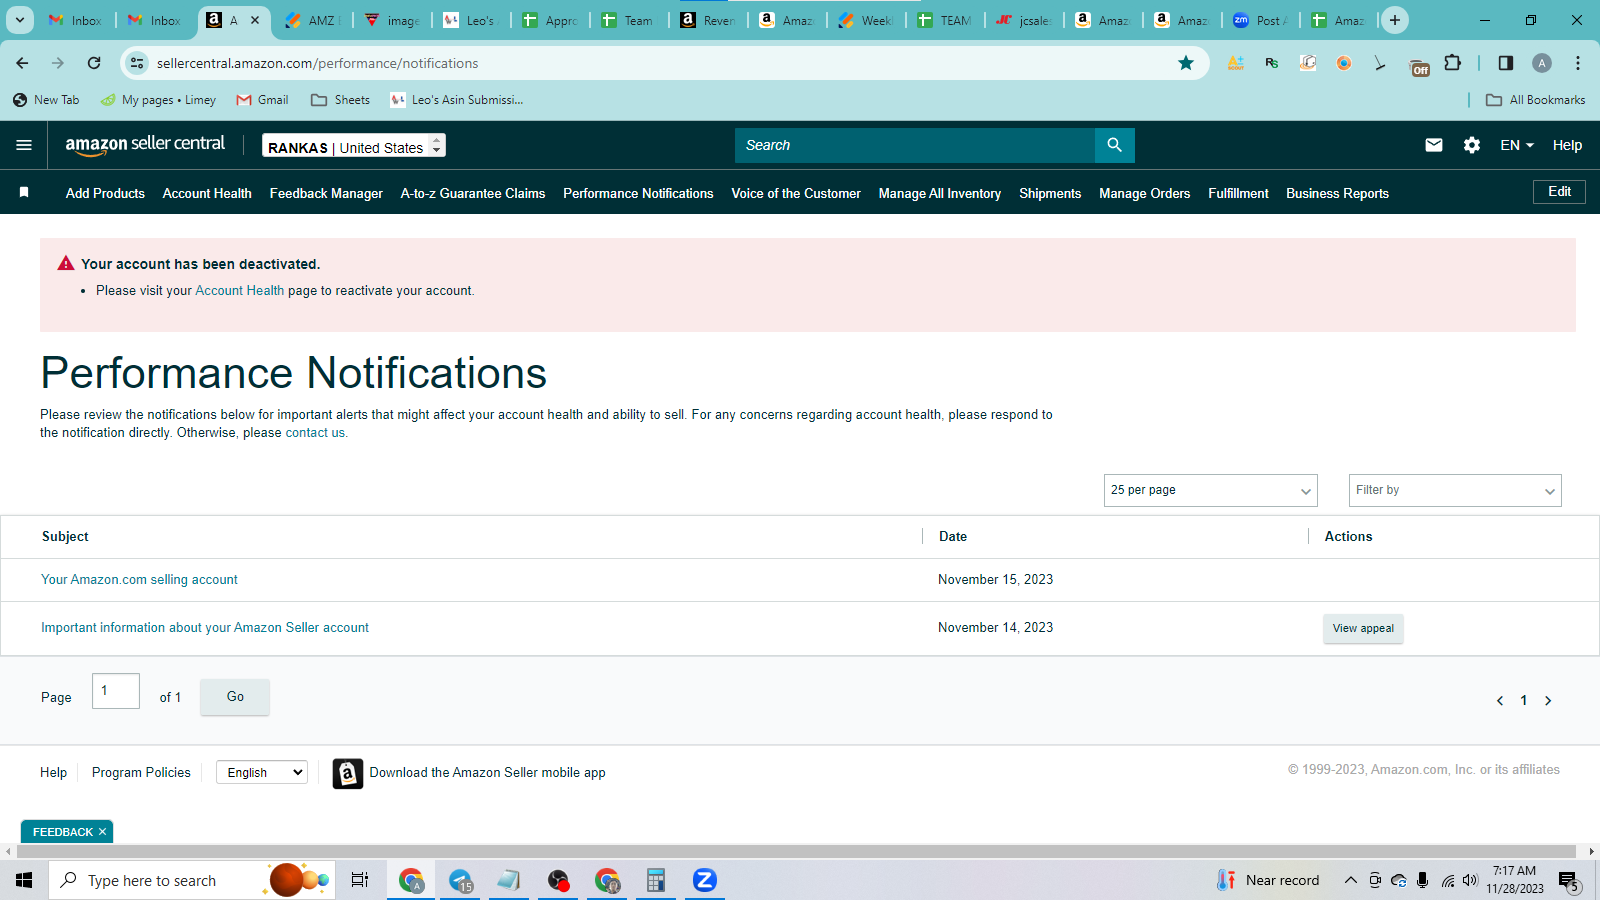Go to the previous notifications page arrow
The height and width of the screenshot is (900, 1600).
click(x=1500, y=701)
